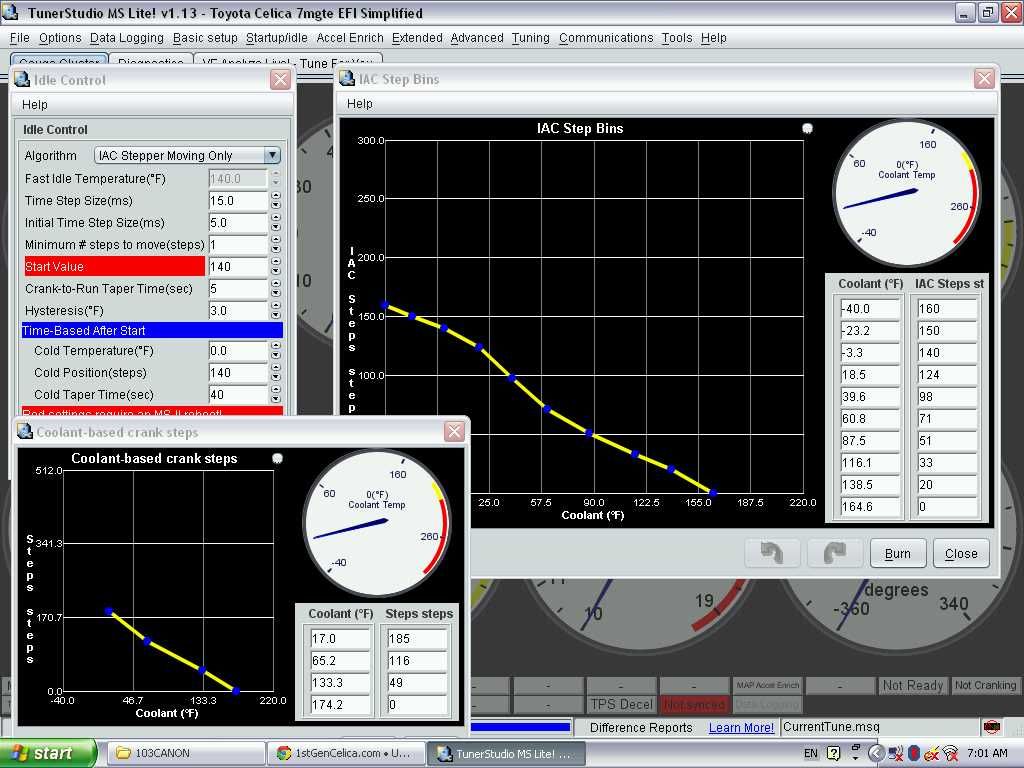The width and height of the screenshot is (1024, 768).
Task: Switch to the Diagnostics tab
Action: pos(151,61)
